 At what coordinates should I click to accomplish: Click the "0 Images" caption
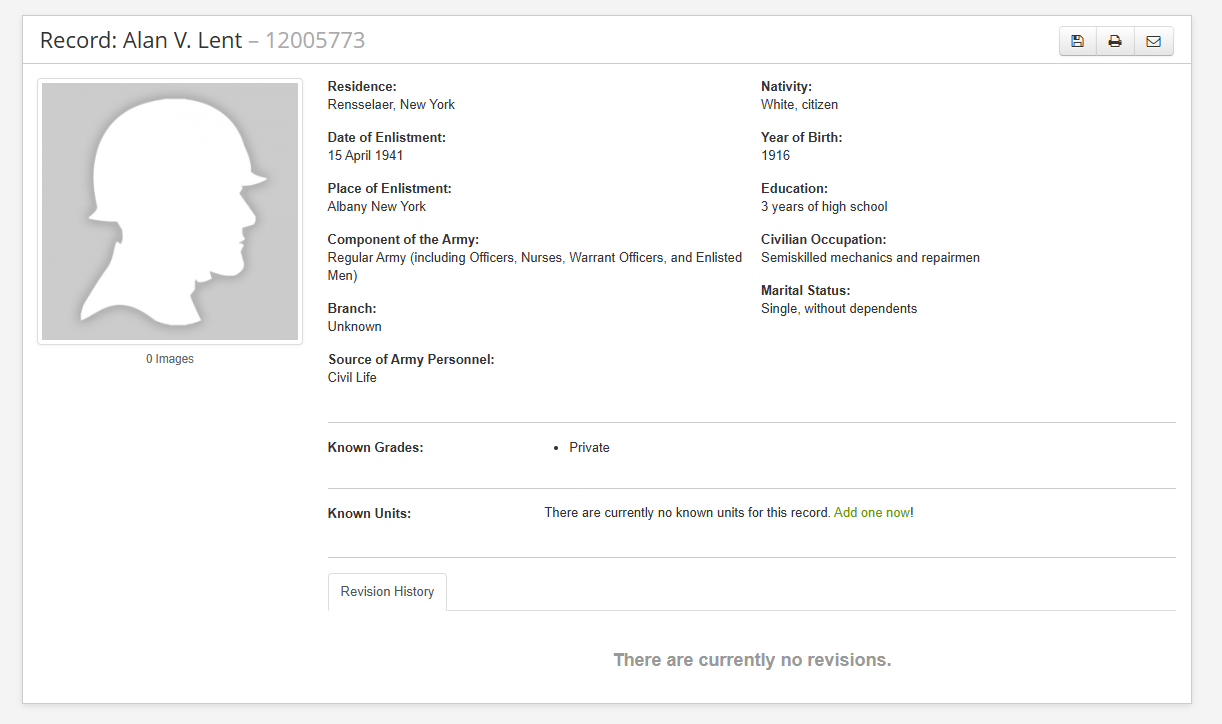170,359
